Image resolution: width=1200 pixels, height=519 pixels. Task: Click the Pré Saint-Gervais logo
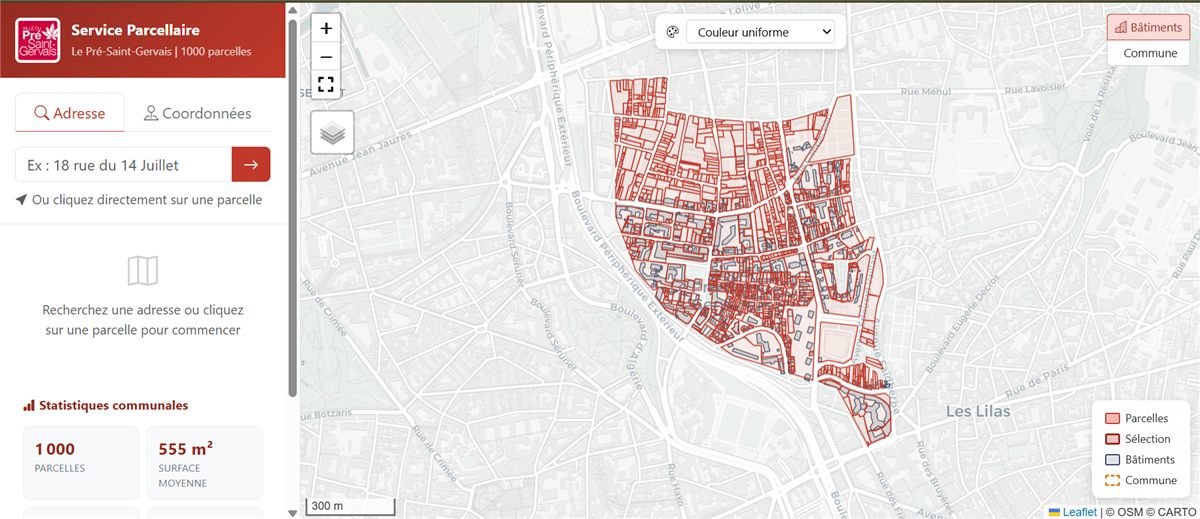click(37, 40)
